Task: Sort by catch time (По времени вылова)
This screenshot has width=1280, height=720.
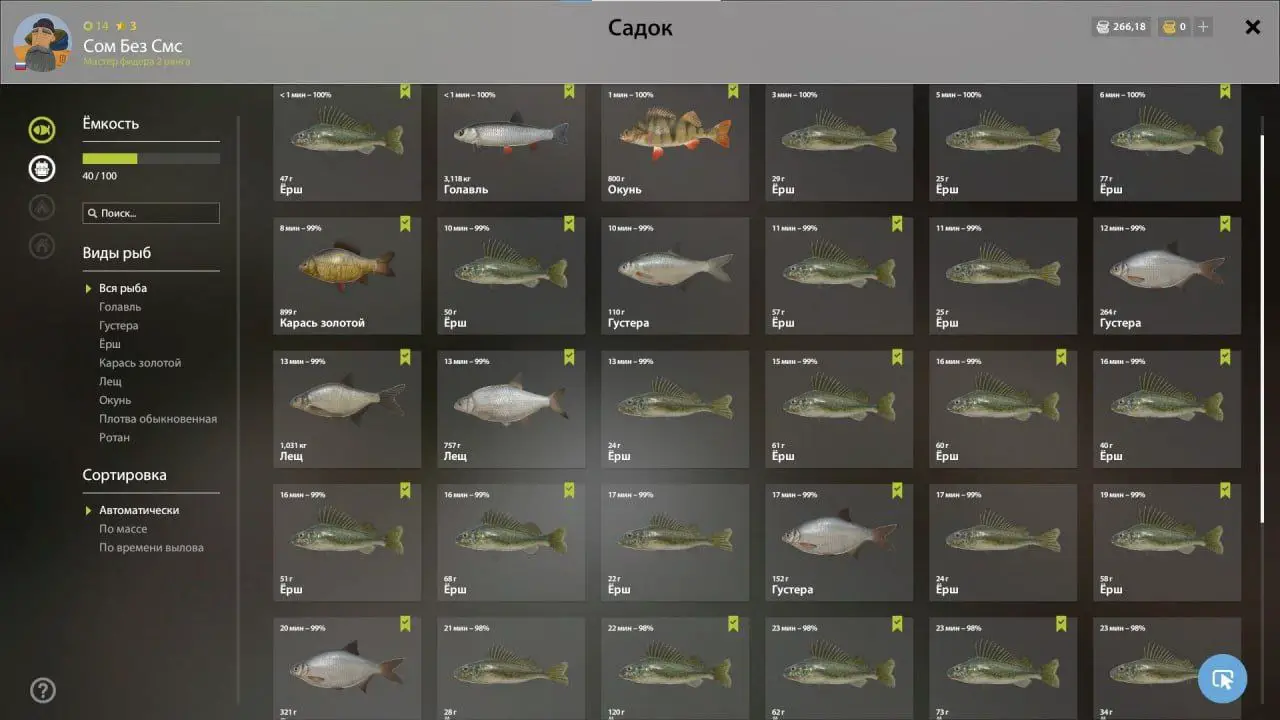Action: click(x=151, y=548)
